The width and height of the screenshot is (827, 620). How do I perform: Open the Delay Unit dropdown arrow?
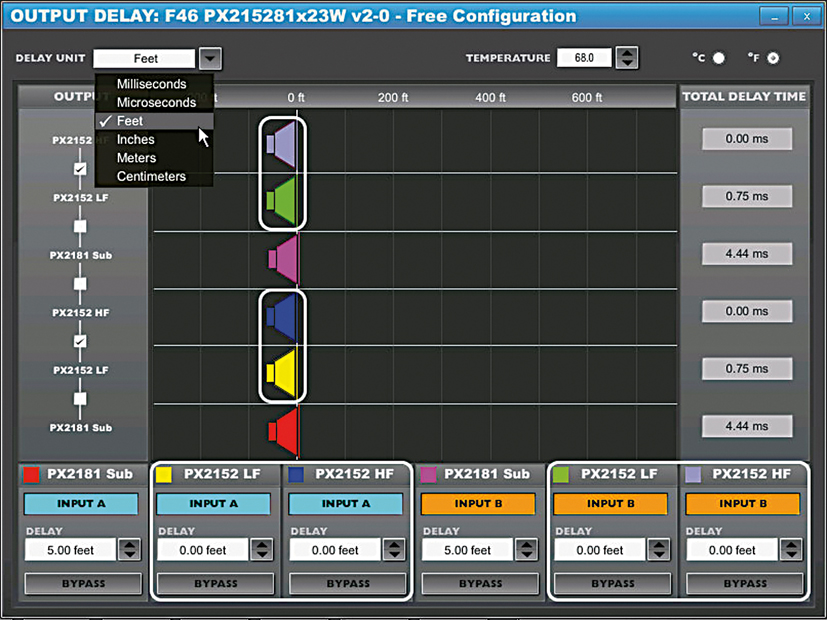[x=210, y=58]
